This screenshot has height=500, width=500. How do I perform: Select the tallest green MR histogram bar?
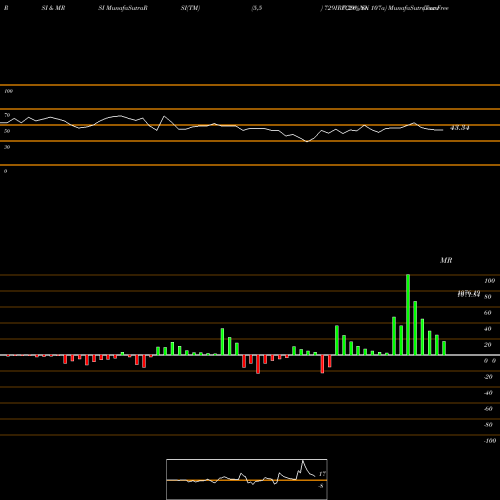(x=408, y=315)
